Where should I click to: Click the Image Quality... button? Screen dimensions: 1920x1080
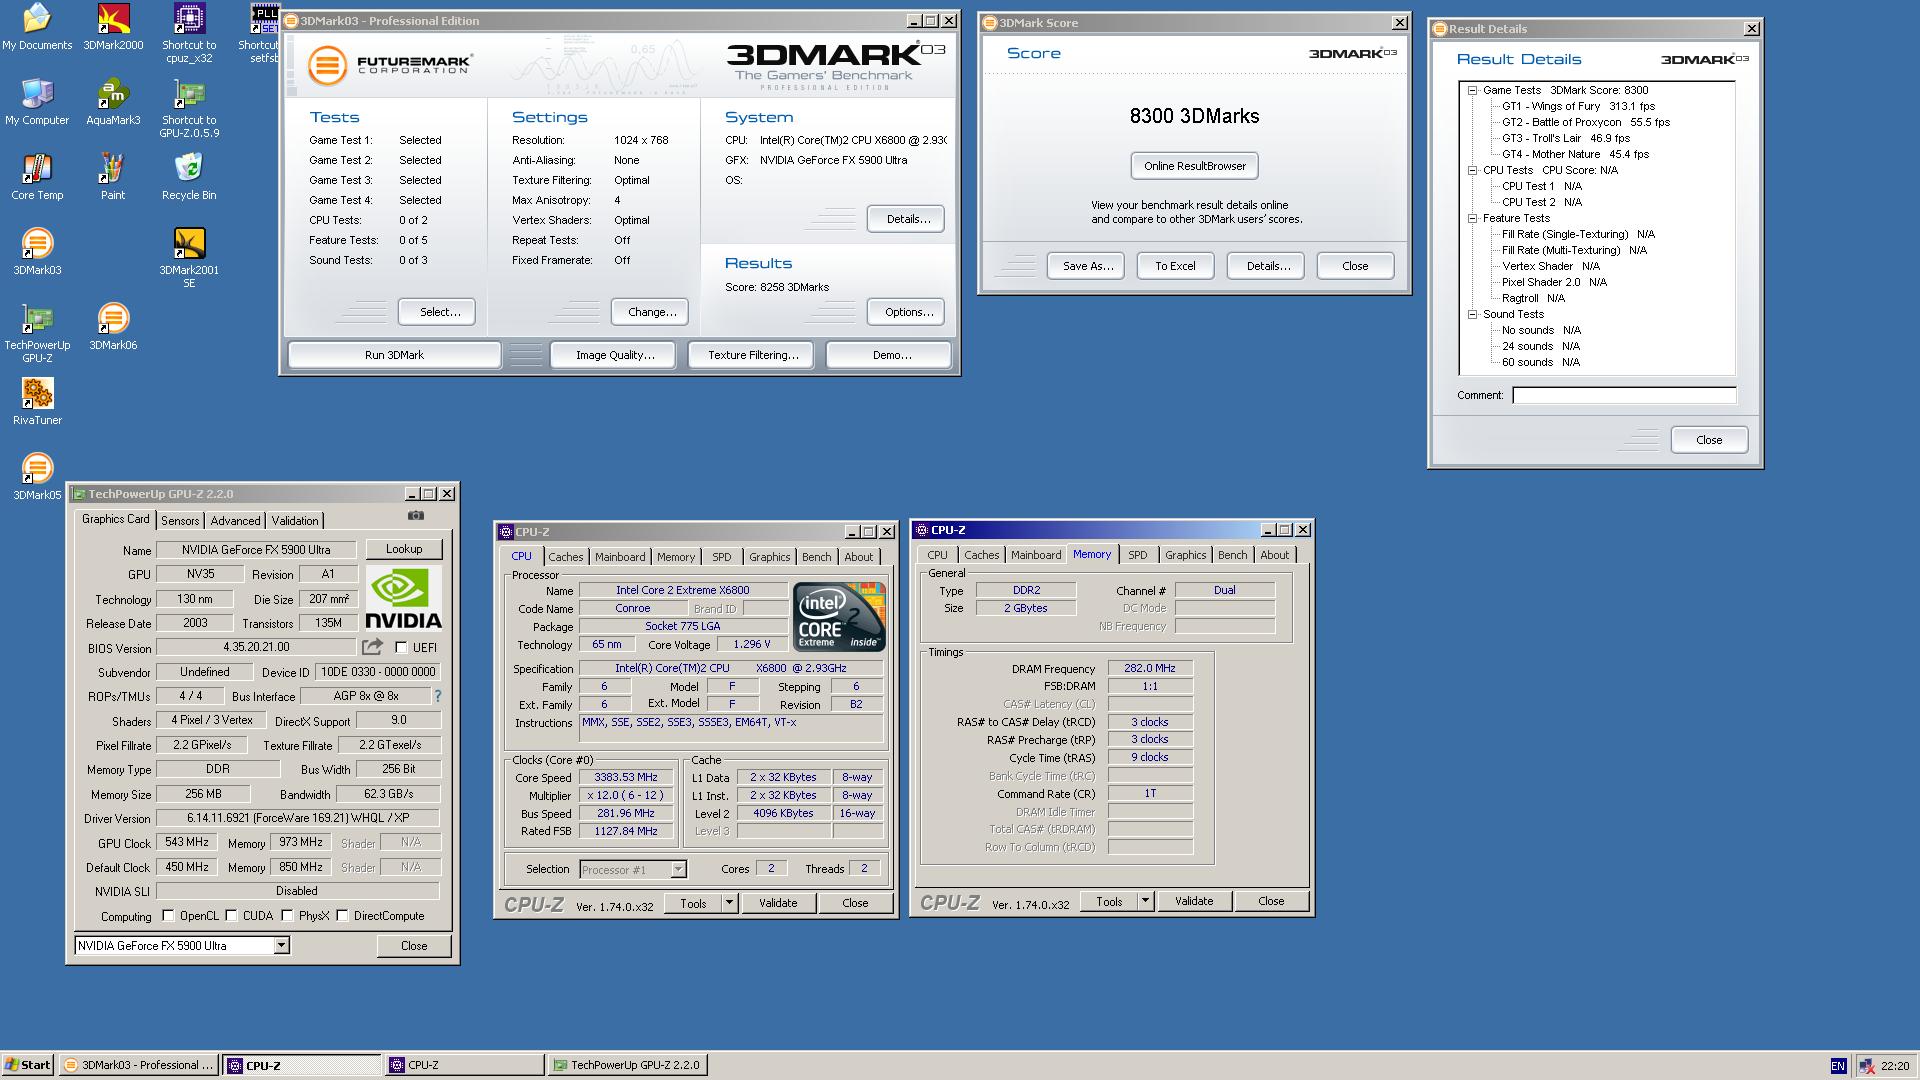615,355
